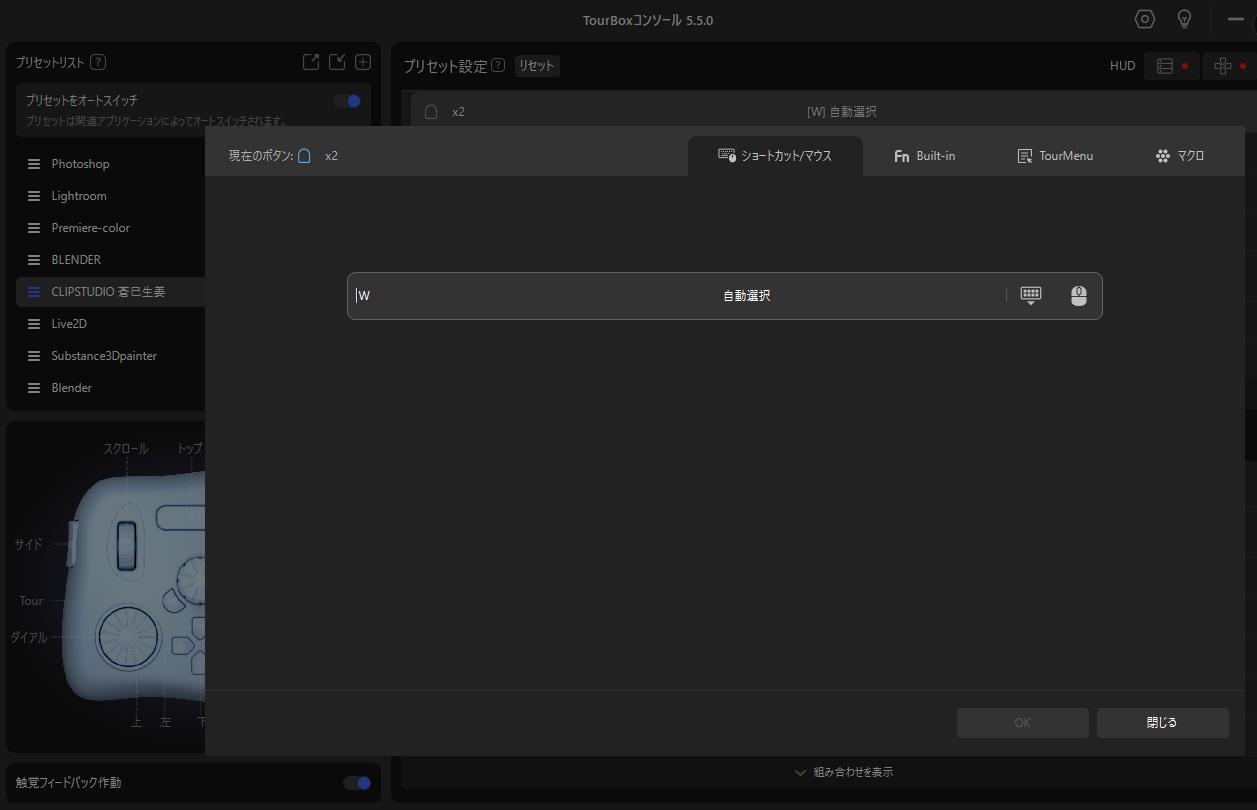Image resolution: width=1257 pixels, height=810 pixels.
Task: Export preset icon in preset list header
Action: click(x=311, y=62)
